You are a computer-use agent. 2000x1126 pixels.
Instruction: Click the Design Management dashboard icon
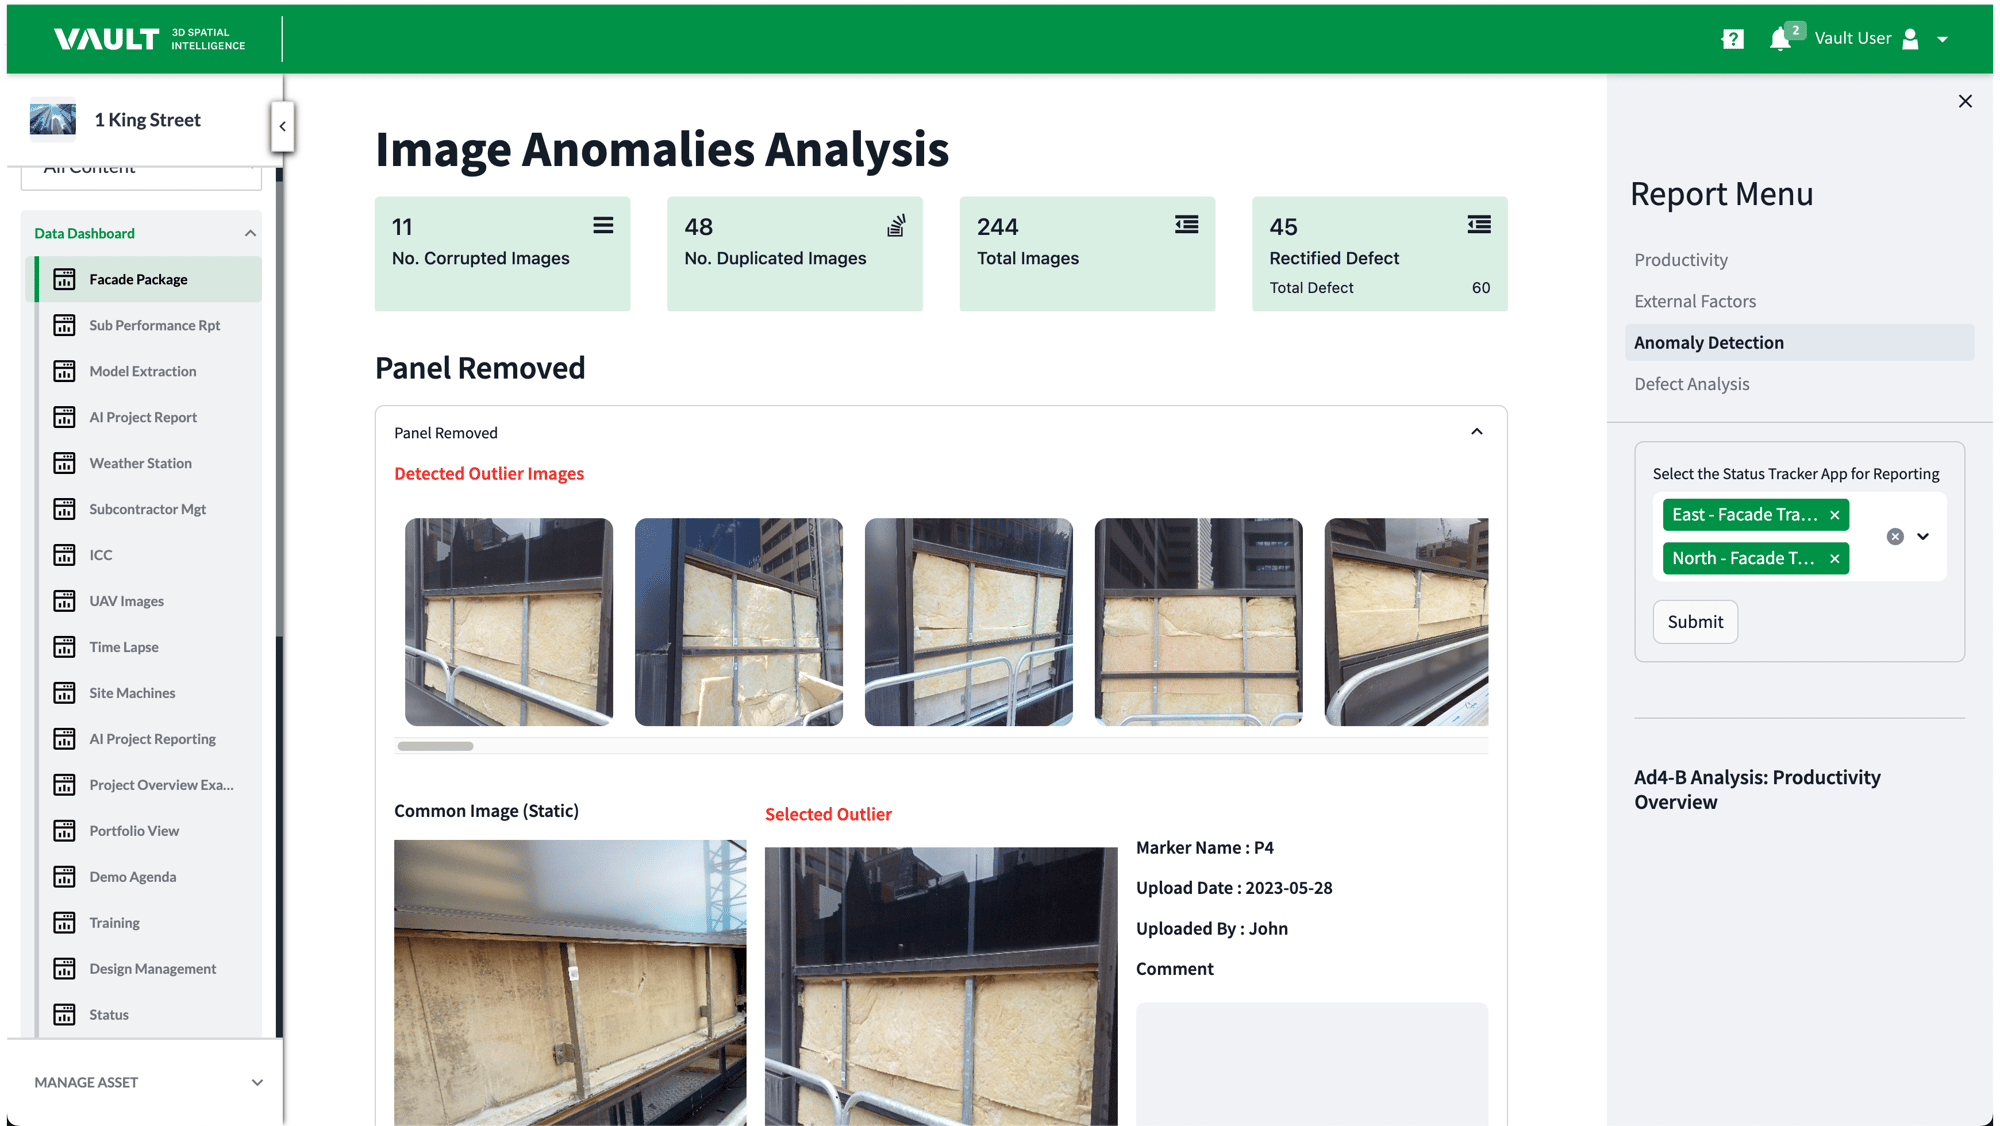click(x=64, y=969)
